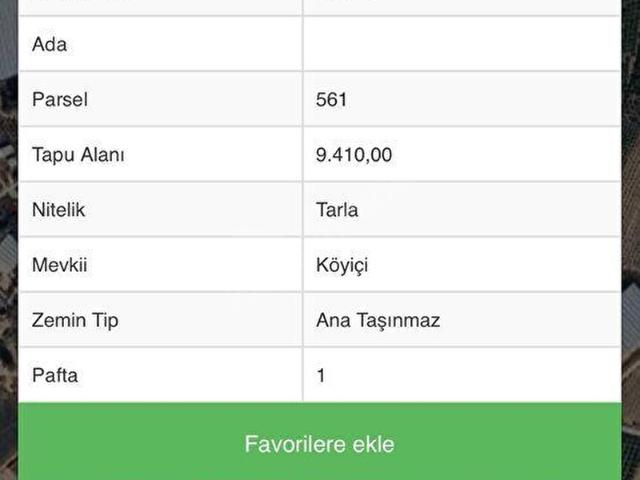
Task: Click the Tarla value
Action: click(x=337, y=210)
